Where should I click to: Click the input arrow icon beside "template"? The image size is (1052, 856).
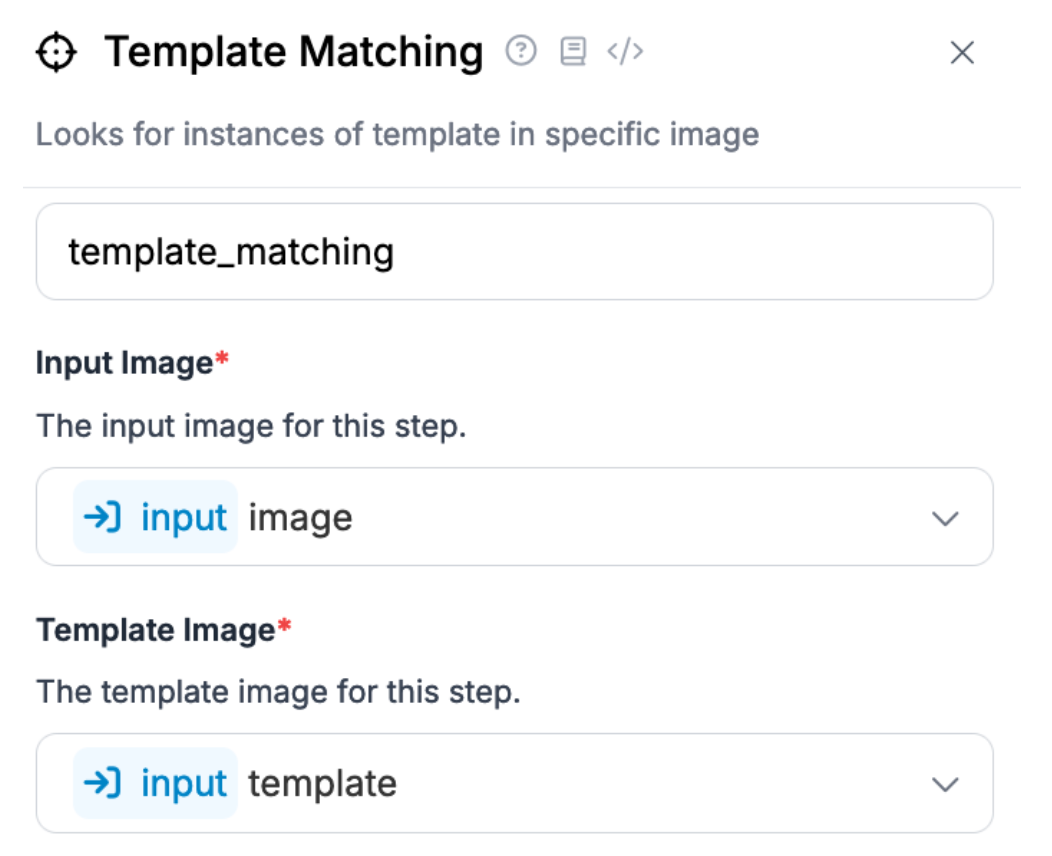(x=102, y=783)
